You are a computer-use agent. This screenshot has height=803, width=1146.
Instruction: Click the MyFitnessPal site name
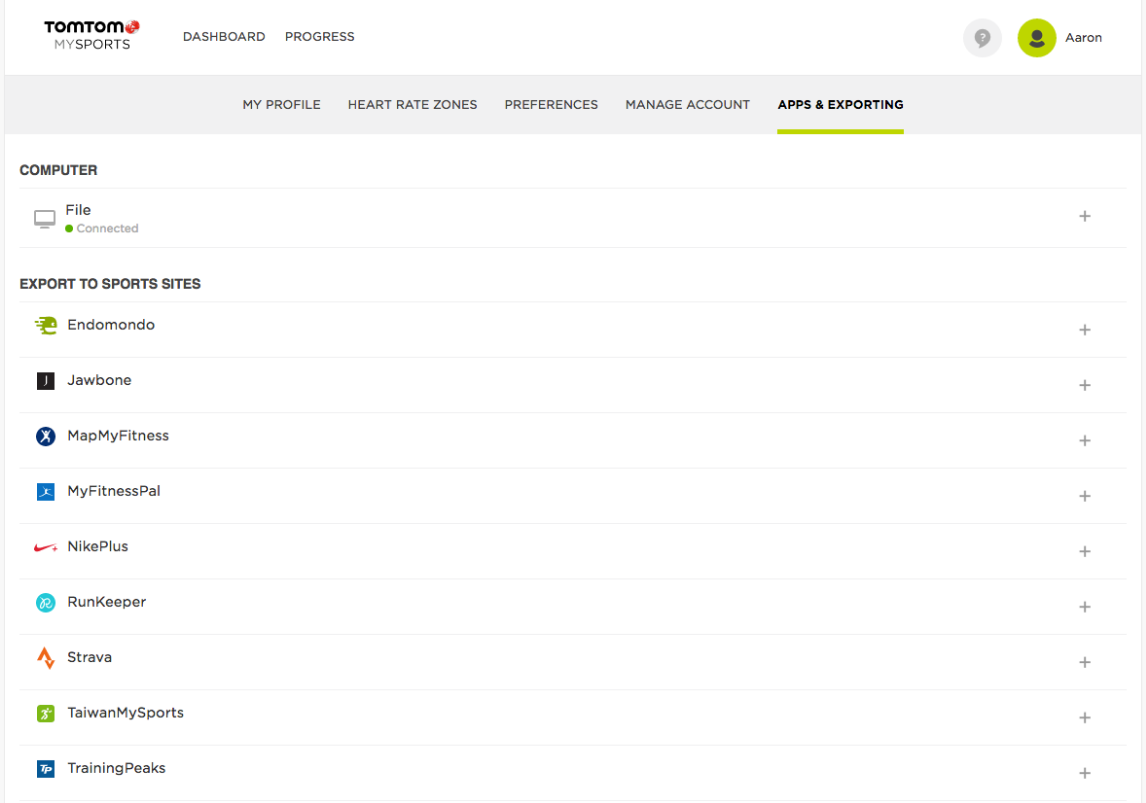[114, 491]
